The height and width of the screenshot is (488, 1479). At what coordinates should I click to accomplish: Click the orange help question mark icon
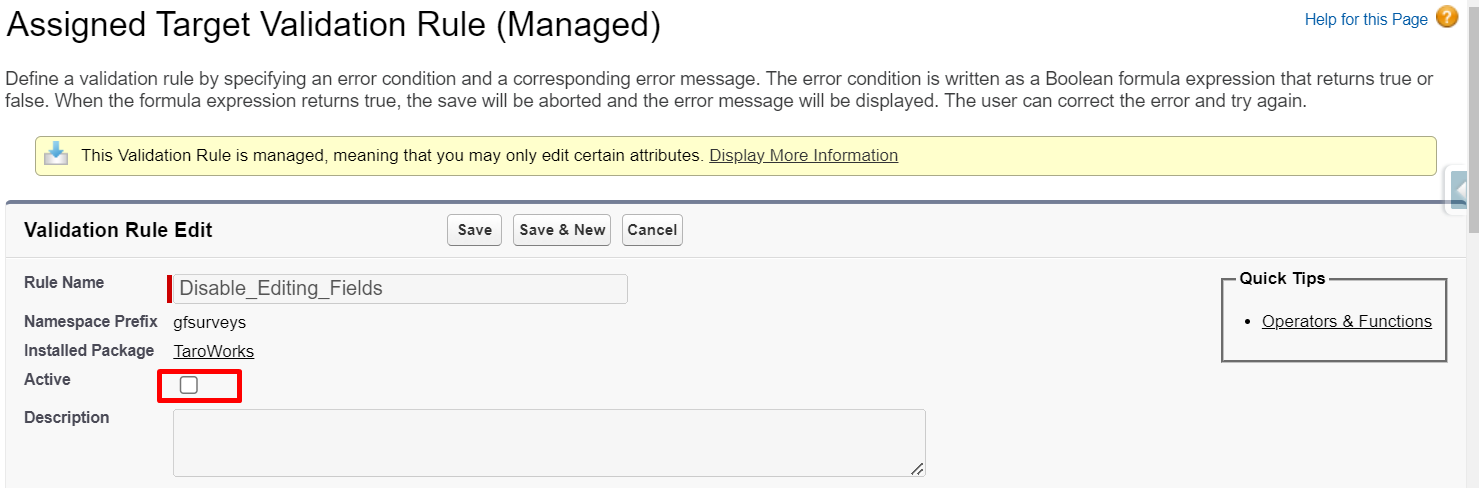point(1446,18)
